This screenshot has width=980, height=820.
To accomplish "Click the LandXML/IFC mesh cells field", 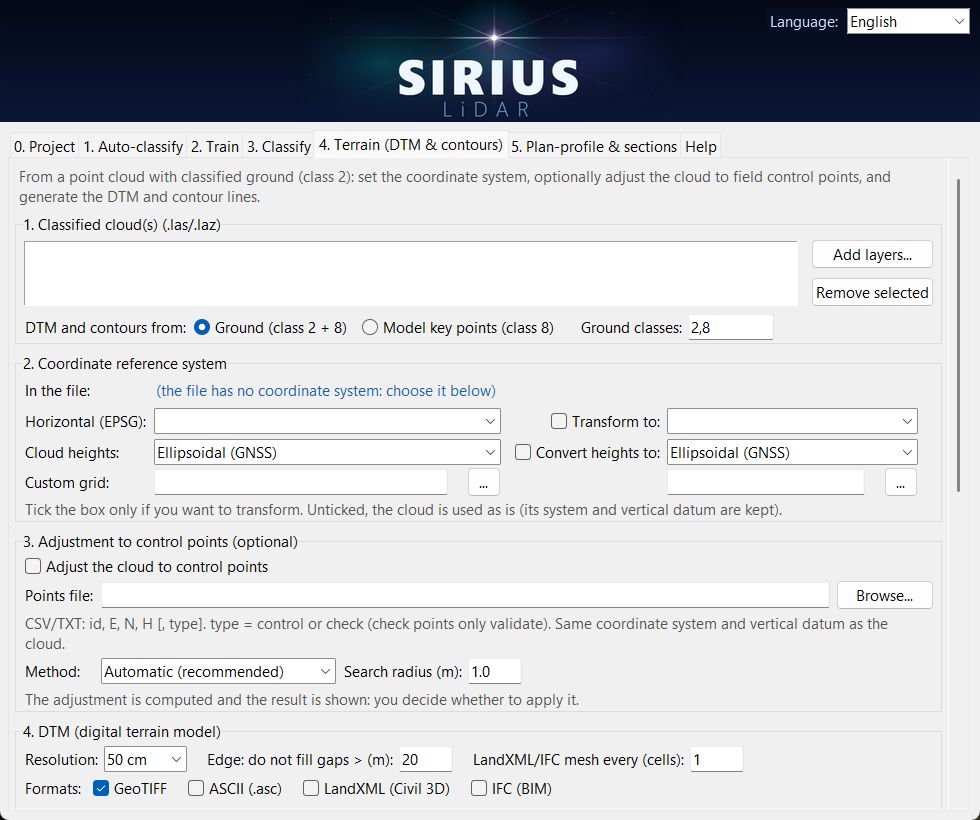I will pos(717,759).
